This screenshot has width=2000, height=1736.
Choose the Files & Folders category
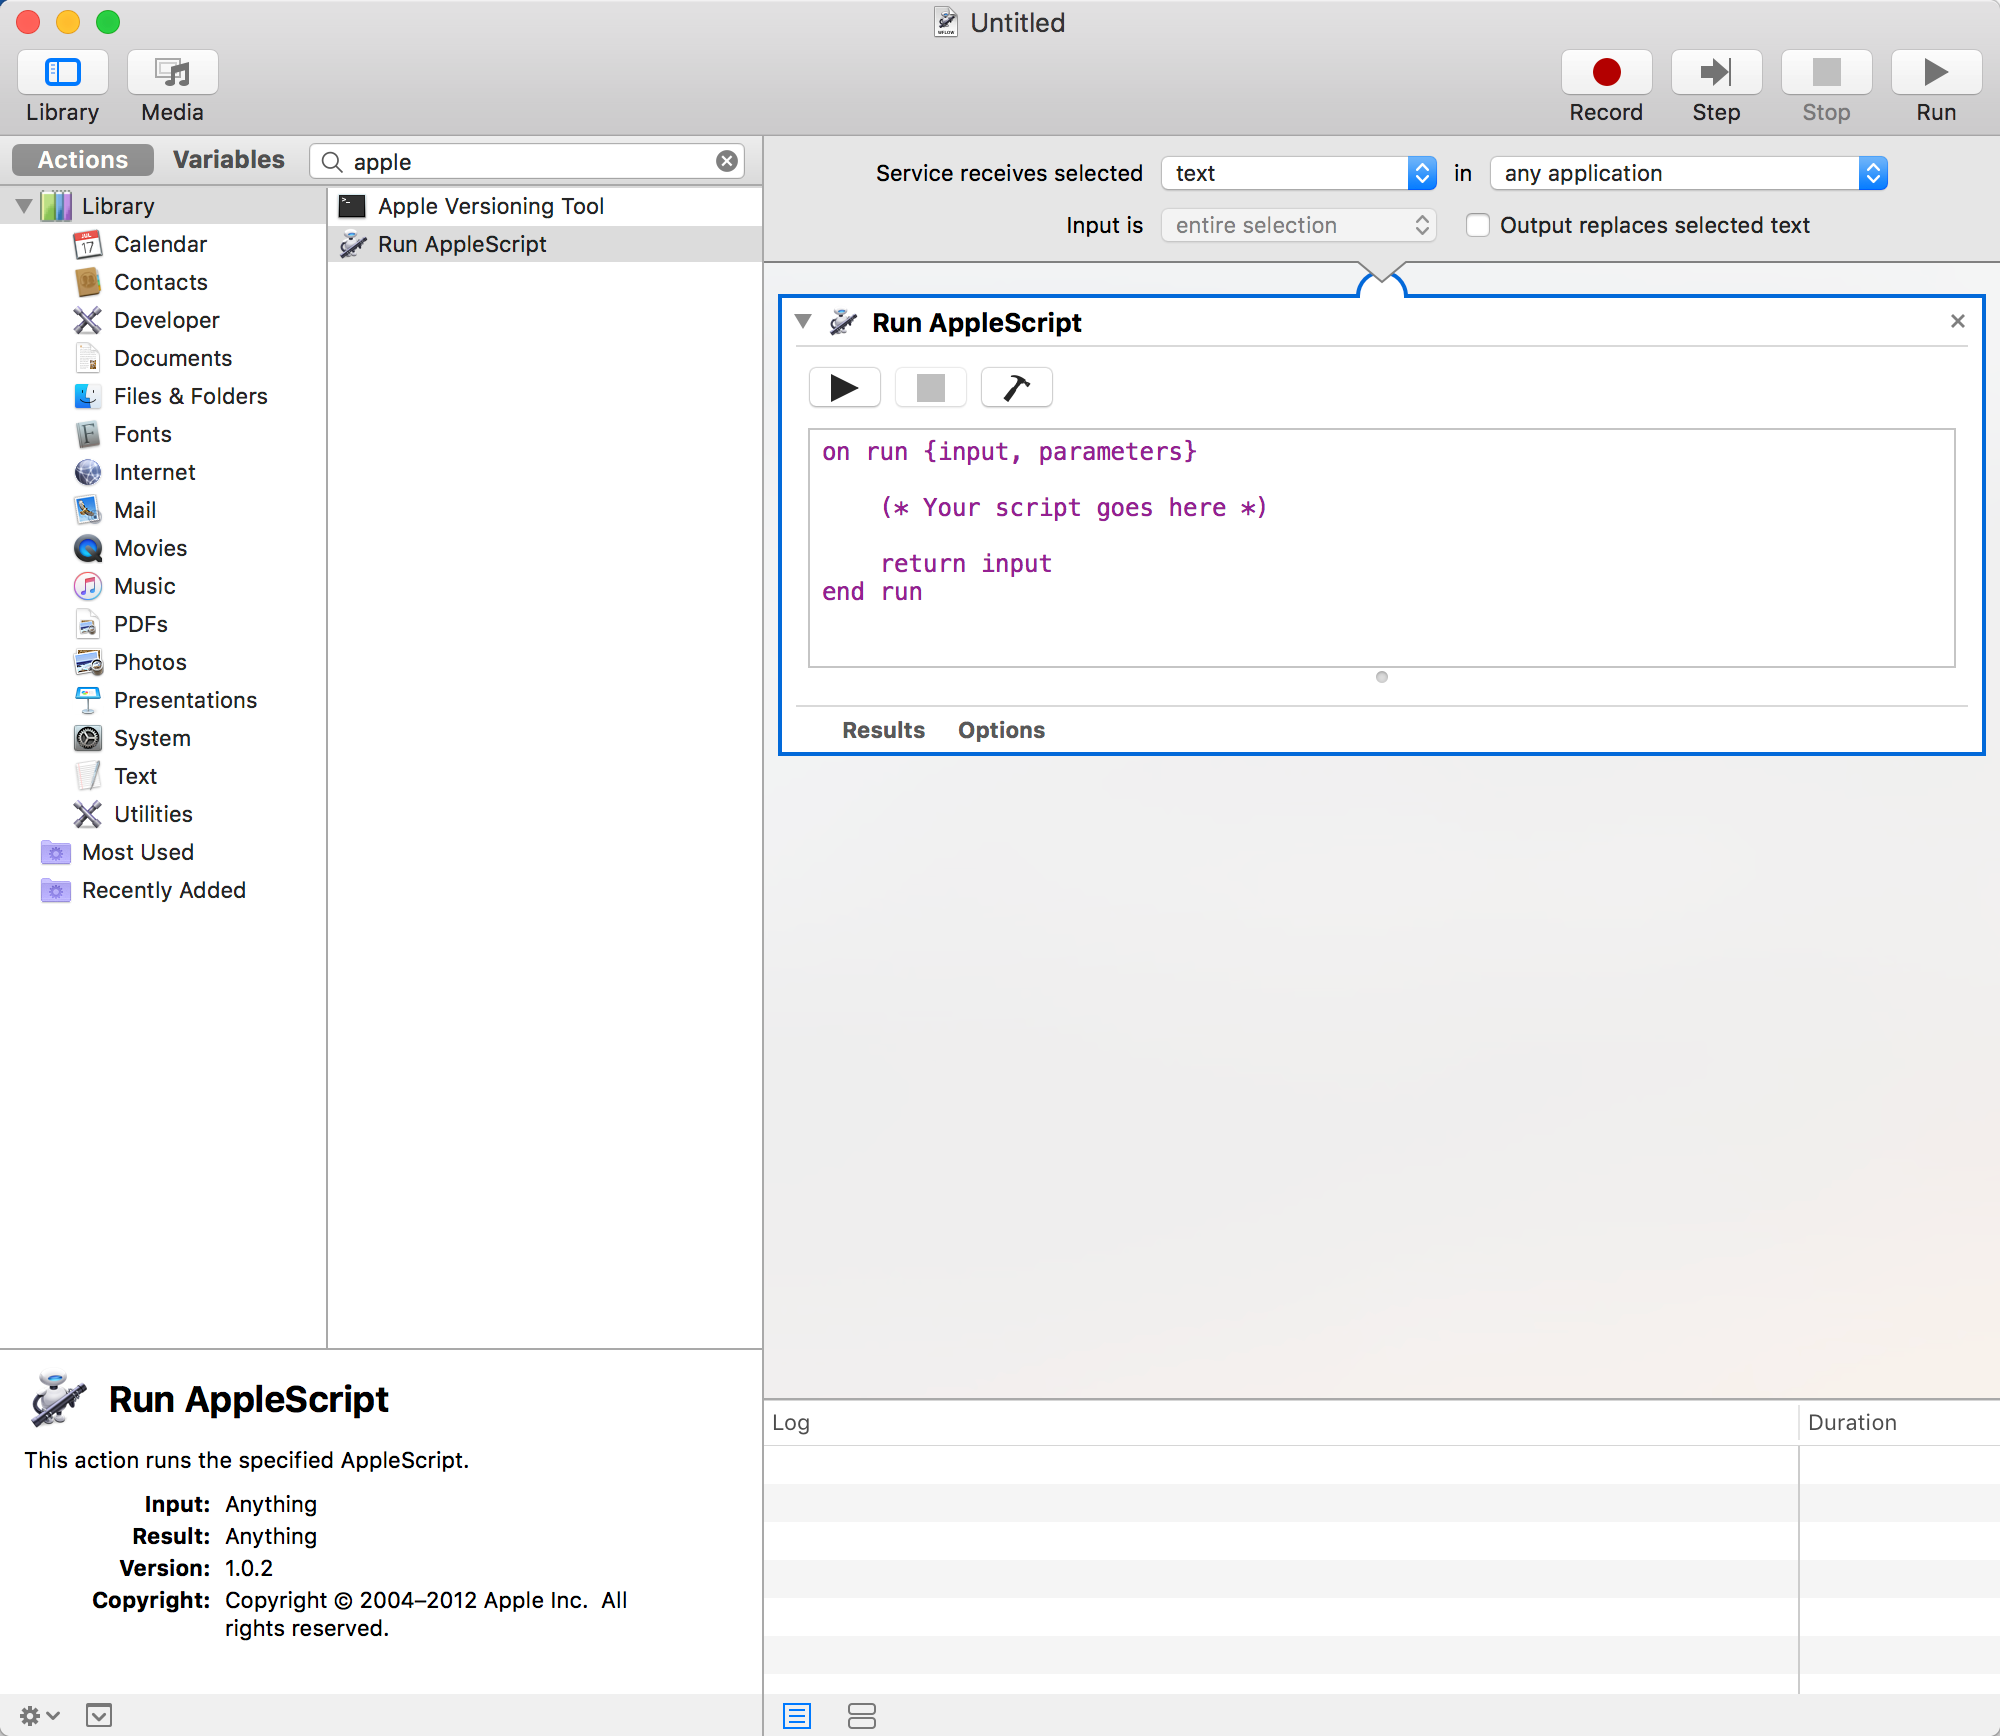(190, 396)
